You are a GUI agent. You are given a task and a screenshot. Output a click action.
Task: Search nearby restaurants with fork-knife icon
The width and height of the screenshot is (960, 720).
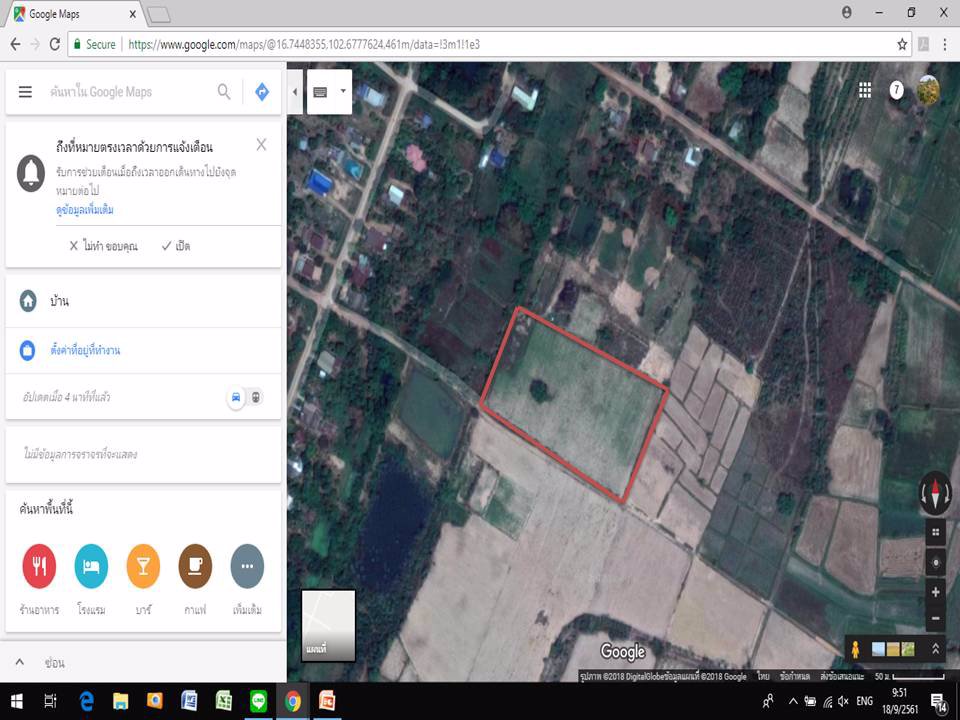[x=39, y=567]
